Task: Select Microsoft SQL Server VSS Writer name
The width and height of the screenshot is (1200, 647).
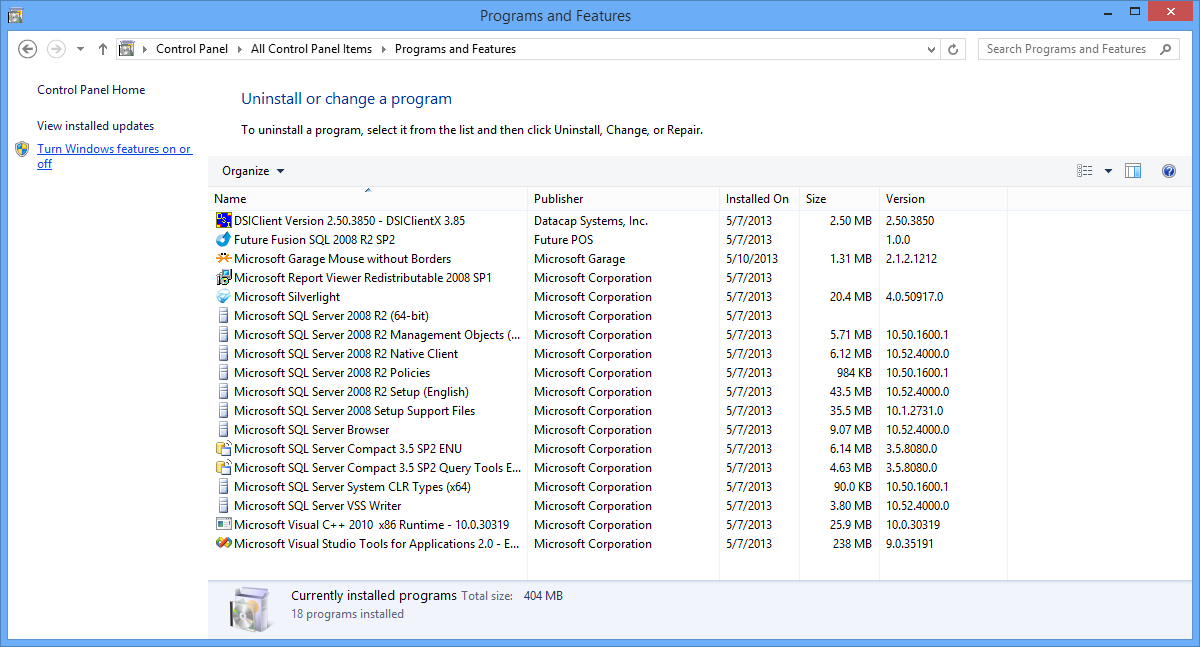Action: tap(317, 506)
